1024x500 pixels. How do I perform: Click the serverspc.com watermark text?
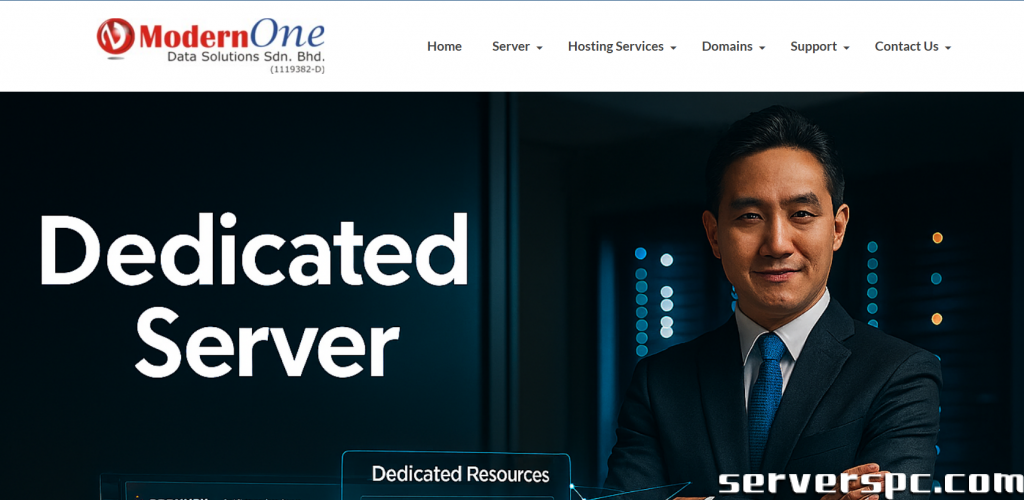[x=869, y=483]
